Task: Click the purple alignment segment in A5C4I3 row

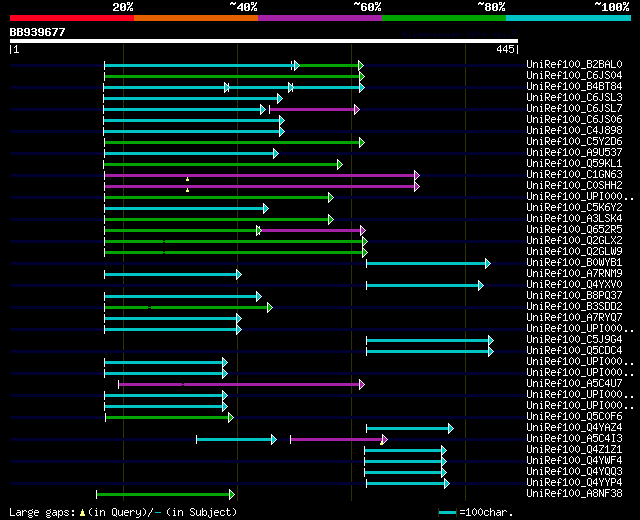Action: 339,440
